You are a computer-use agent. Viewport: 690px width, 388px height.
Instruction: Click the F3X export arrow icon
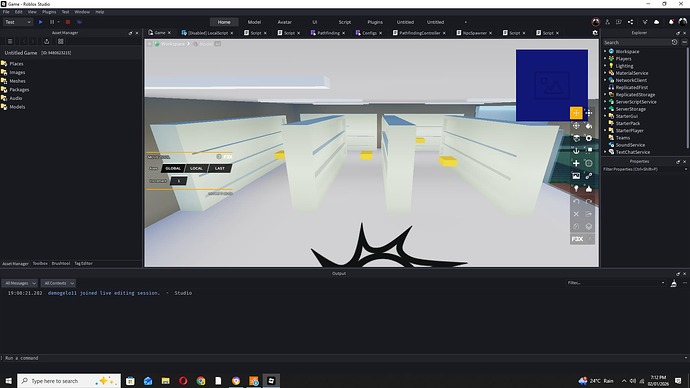[589, 214]
